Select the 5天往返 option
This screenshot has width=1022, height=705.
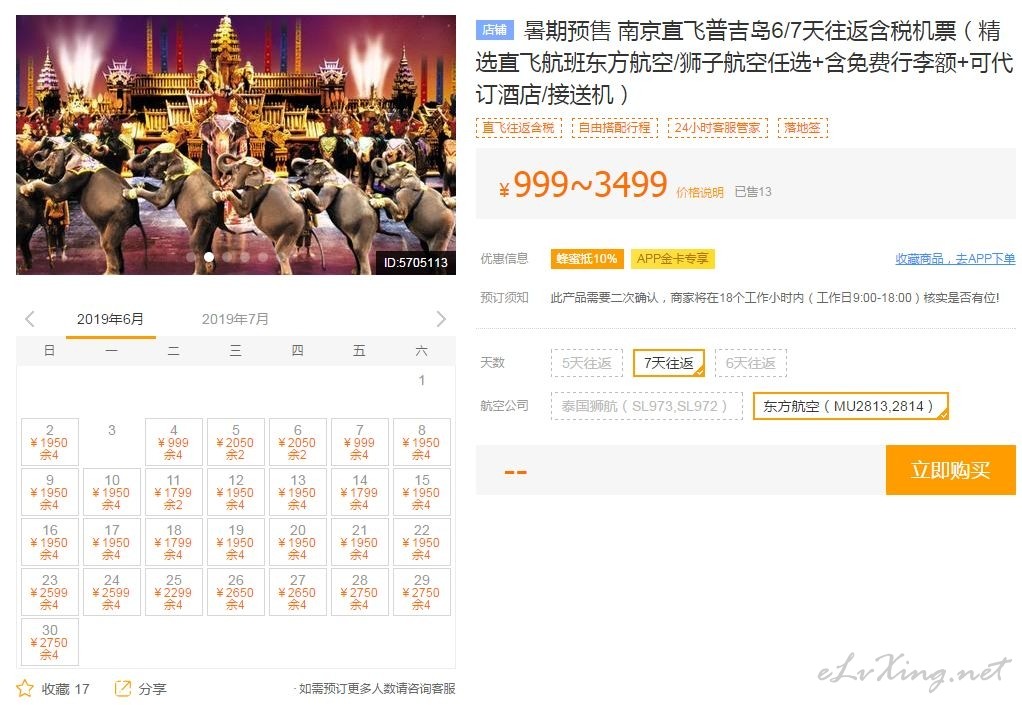pyautogui.click(x=587, y=363)
